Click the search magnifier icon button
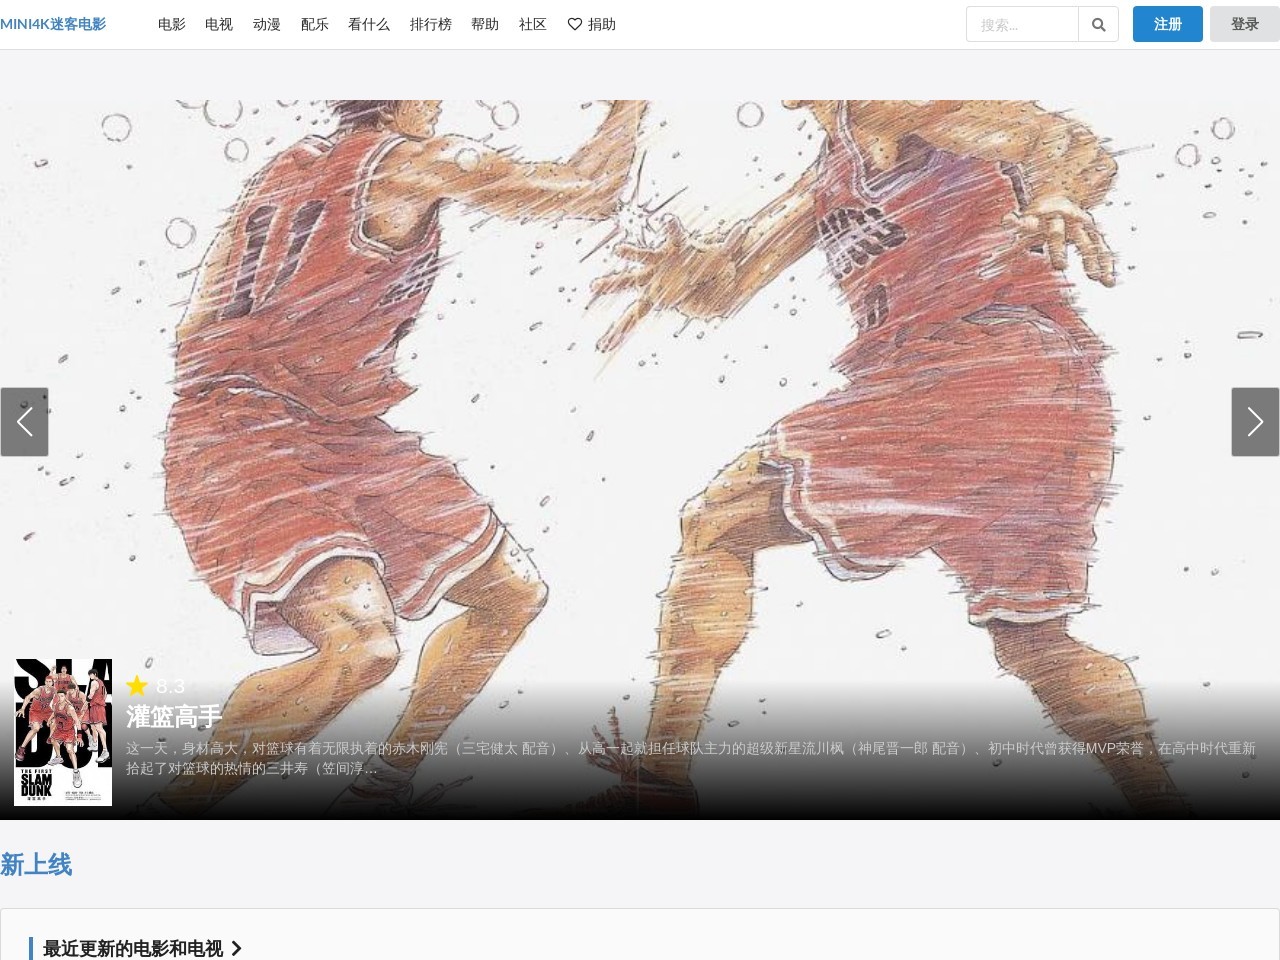This screenshot has width=1280, height=960. 1098,25
